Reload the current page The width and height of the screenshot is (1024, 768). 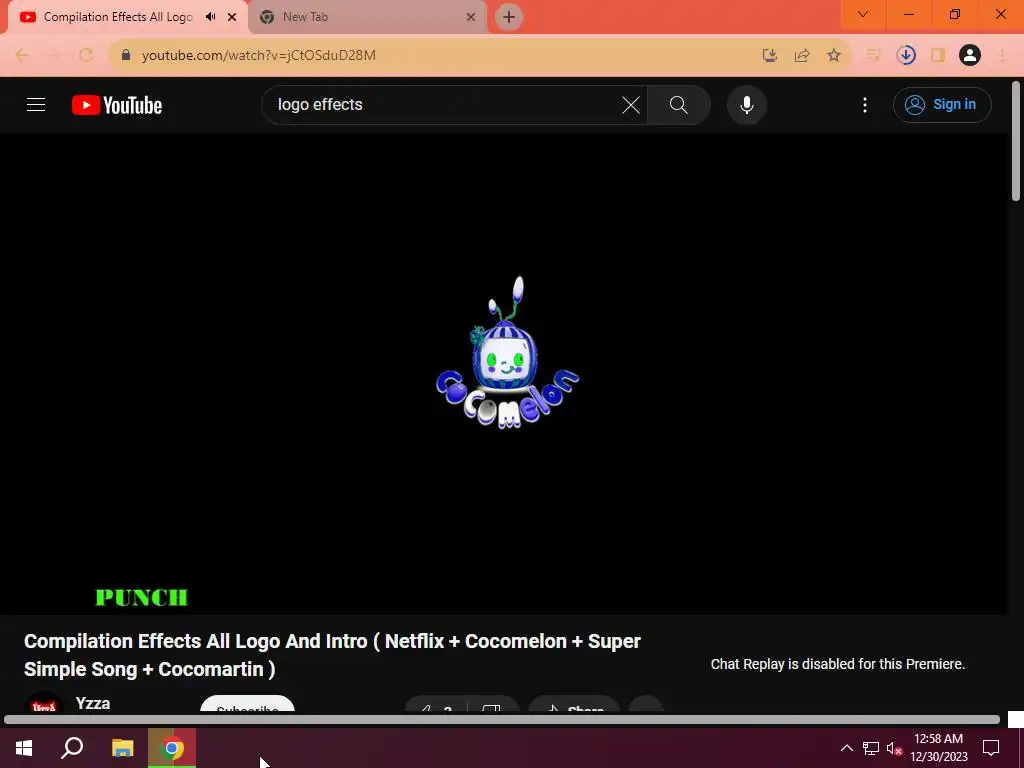point(86,55)
